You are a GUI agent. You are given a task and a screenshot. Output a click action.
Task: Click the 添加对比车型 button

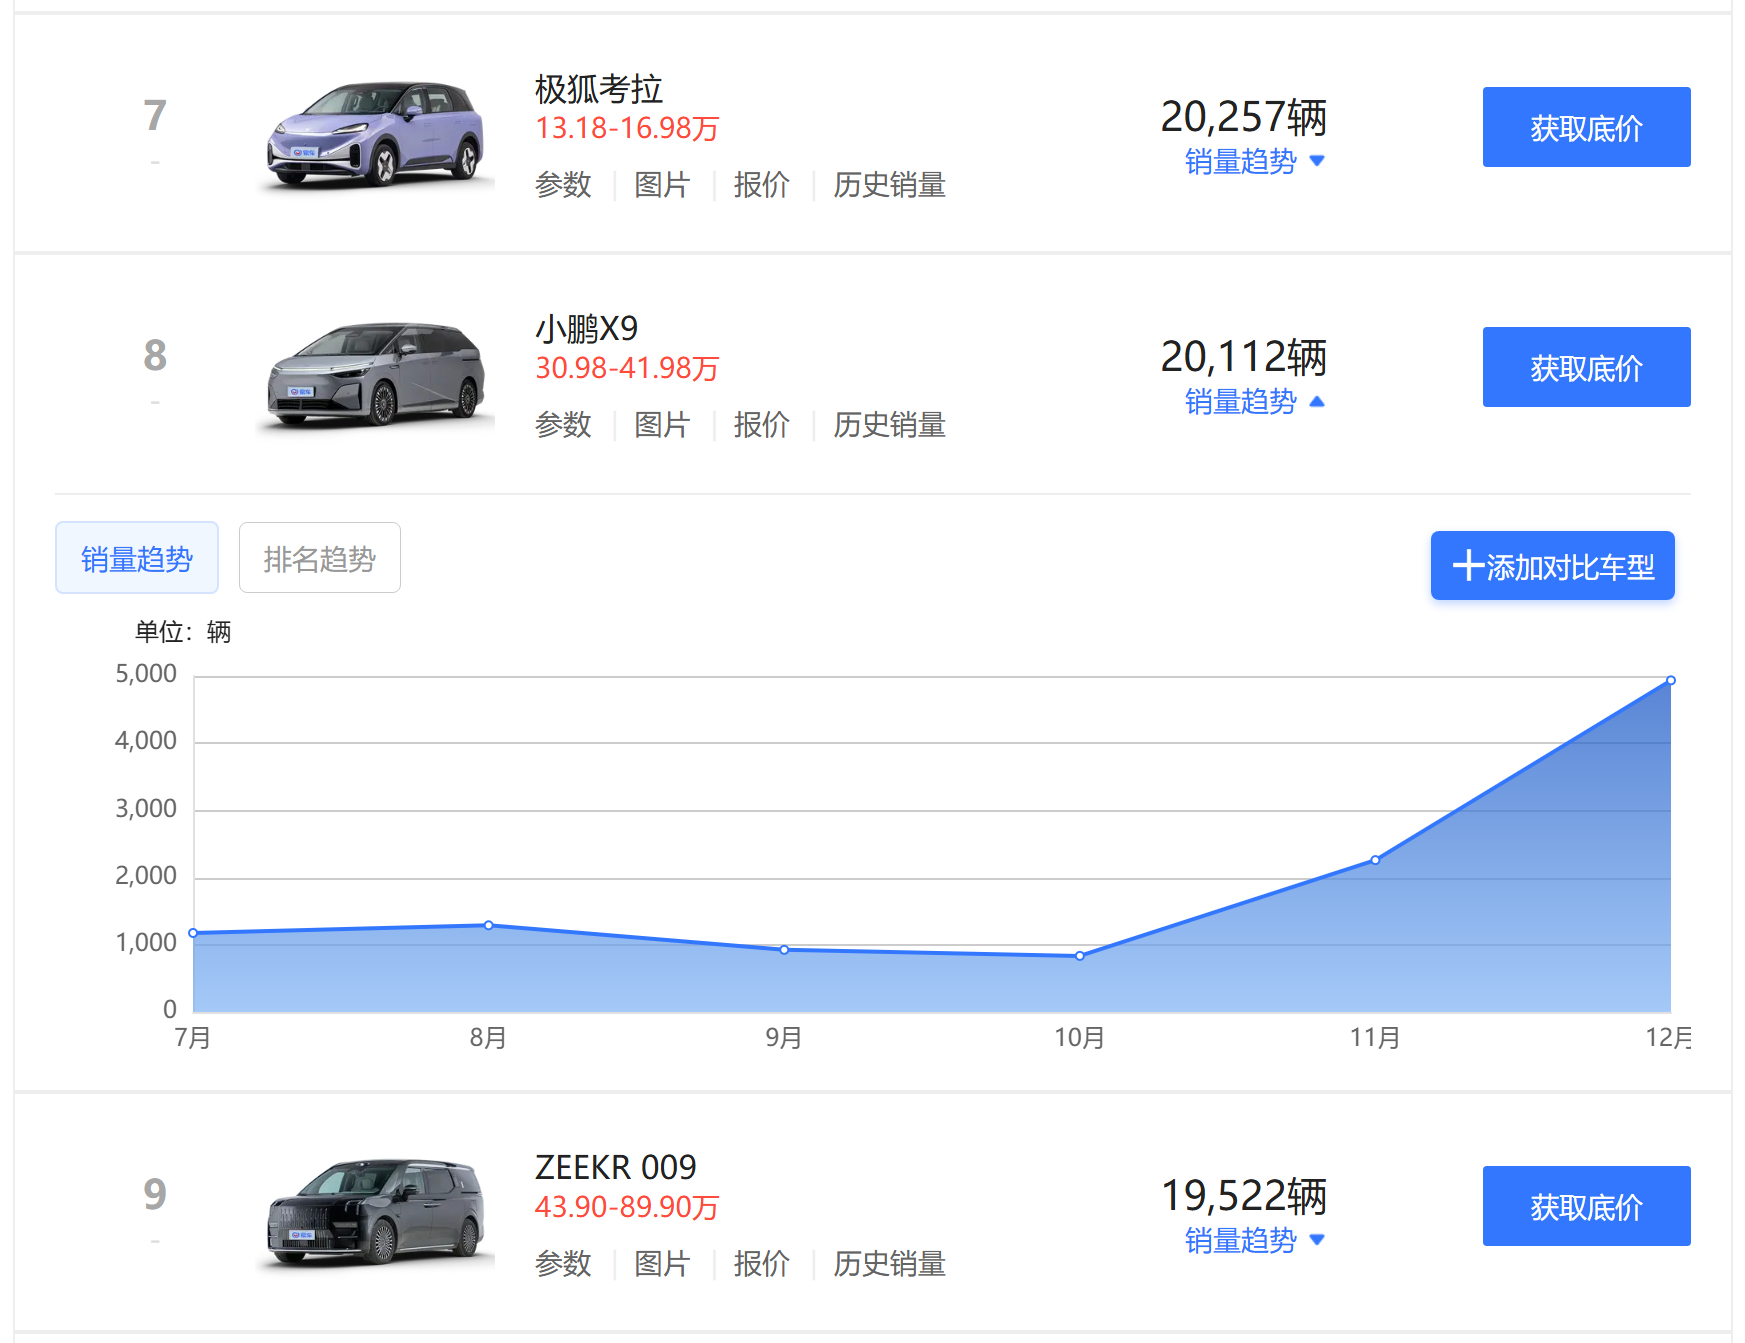pos(1552,566)
